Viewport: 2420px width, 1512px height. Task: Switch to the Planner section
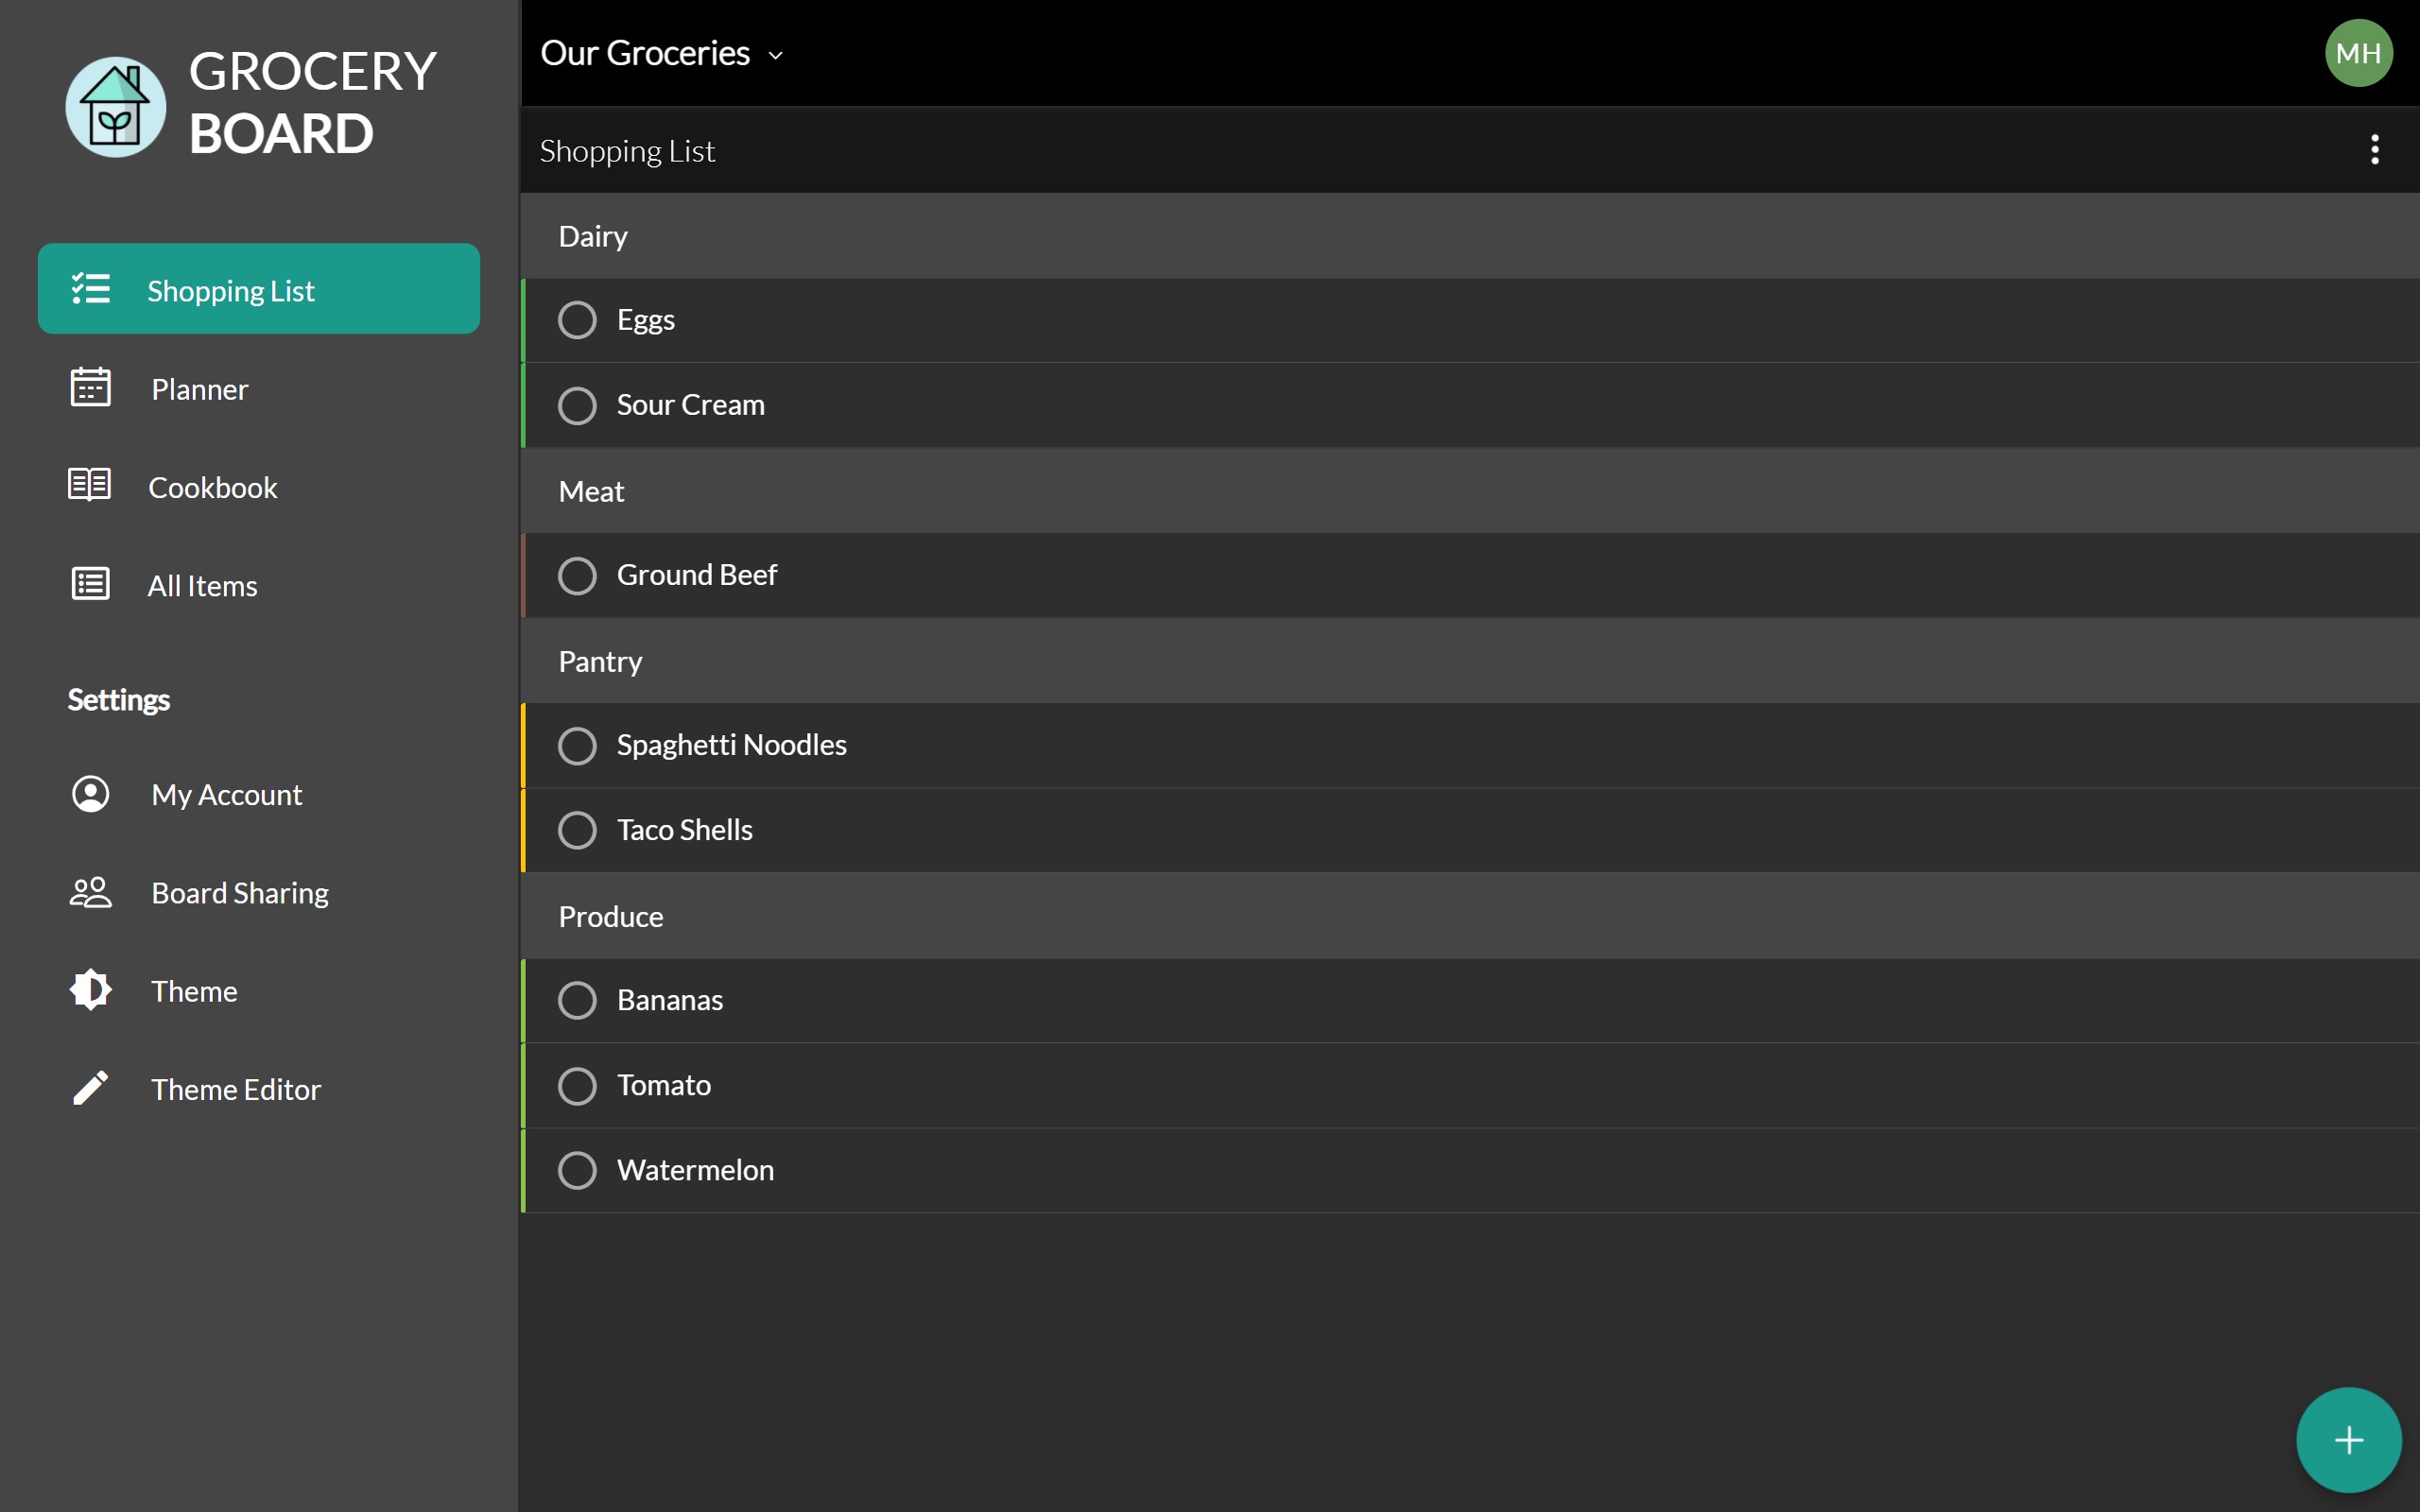point(200,388)
